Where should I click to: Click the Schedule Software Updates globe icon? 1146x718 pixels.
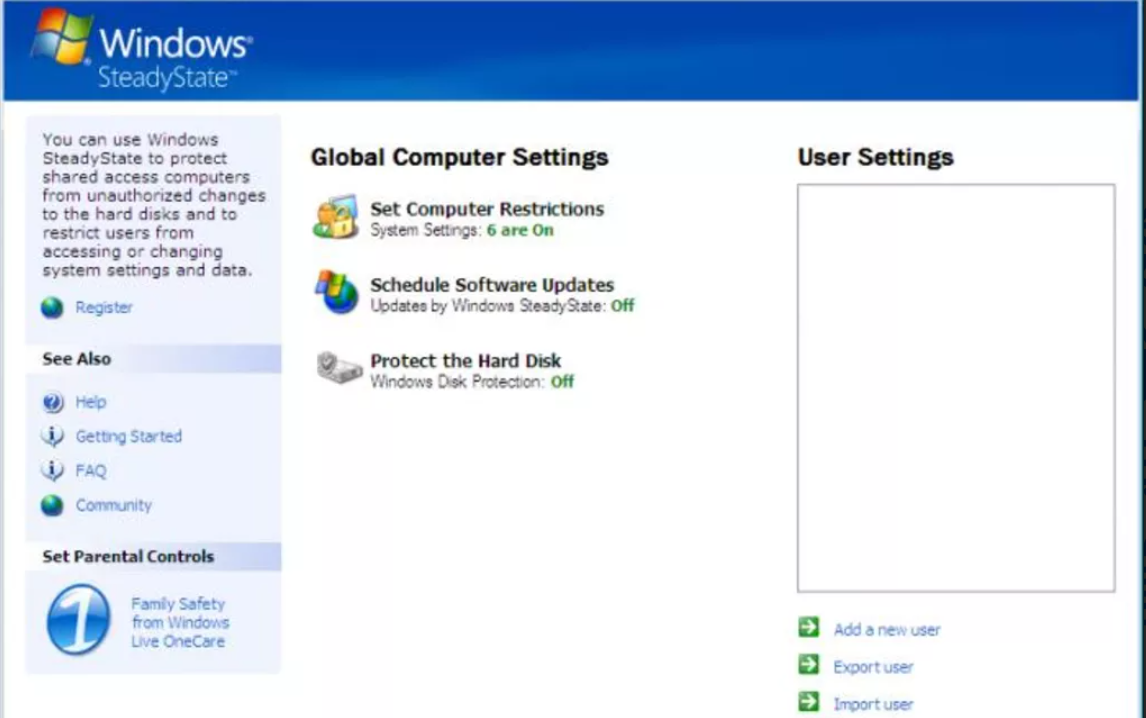(x=336, y=293)
